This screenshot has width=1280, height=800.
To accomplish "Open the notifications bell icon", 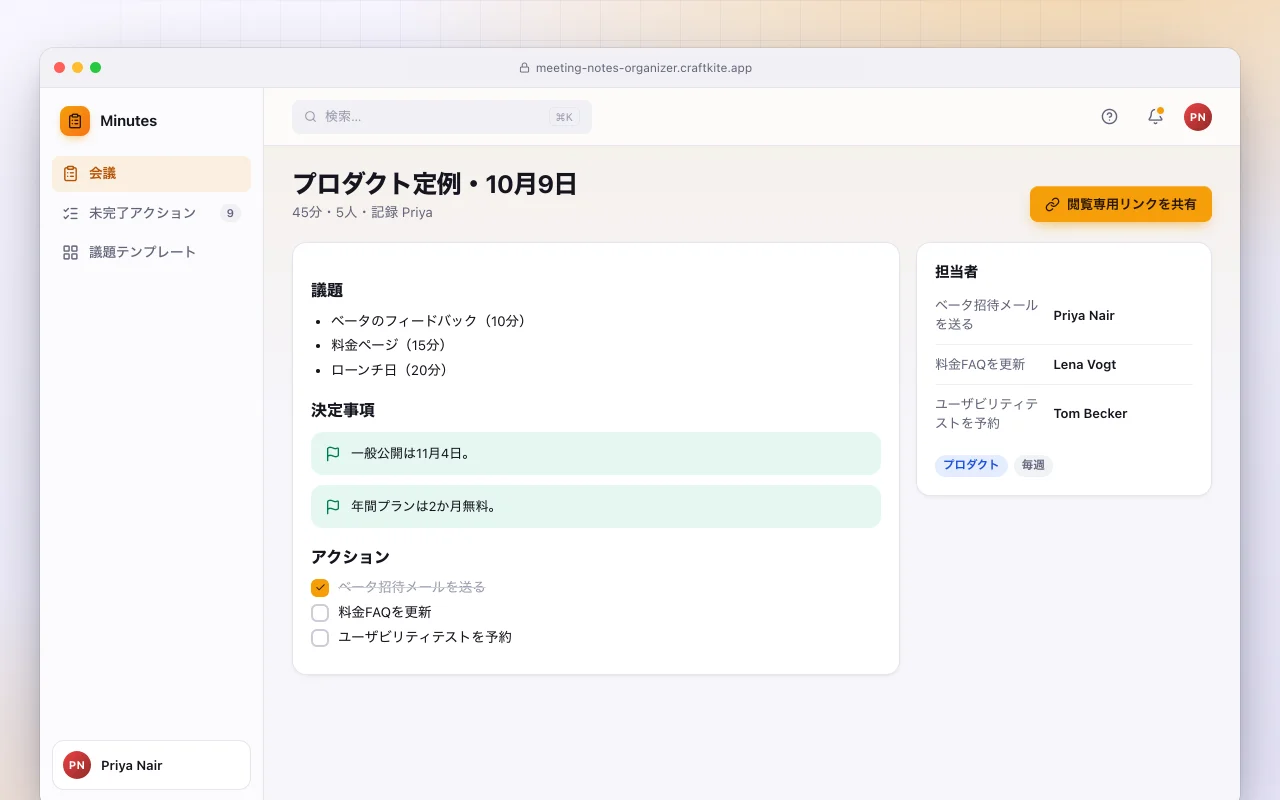I will pos(1155,116).
